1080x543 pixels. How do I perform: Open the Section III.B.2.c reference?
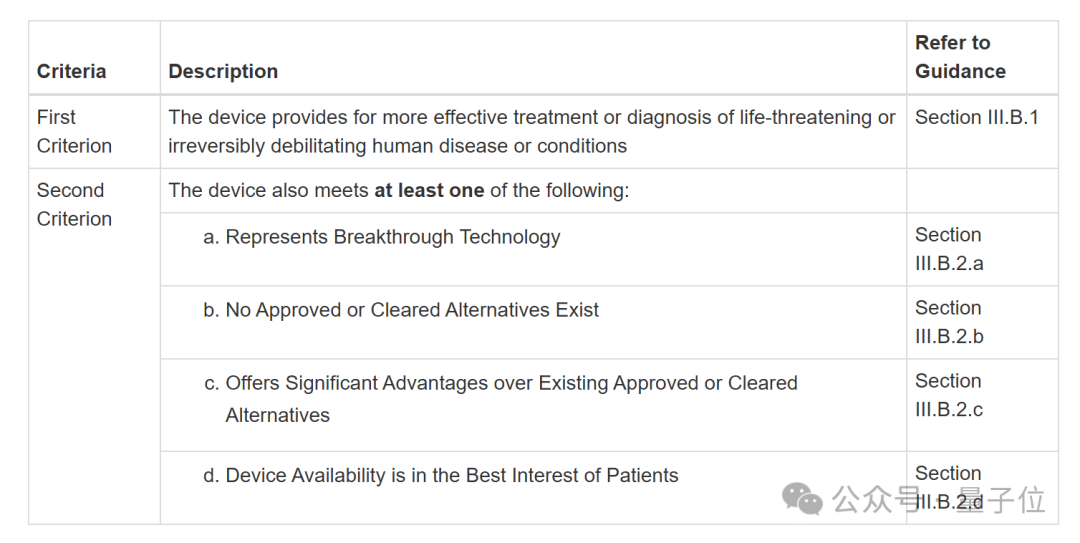(949, 395)
